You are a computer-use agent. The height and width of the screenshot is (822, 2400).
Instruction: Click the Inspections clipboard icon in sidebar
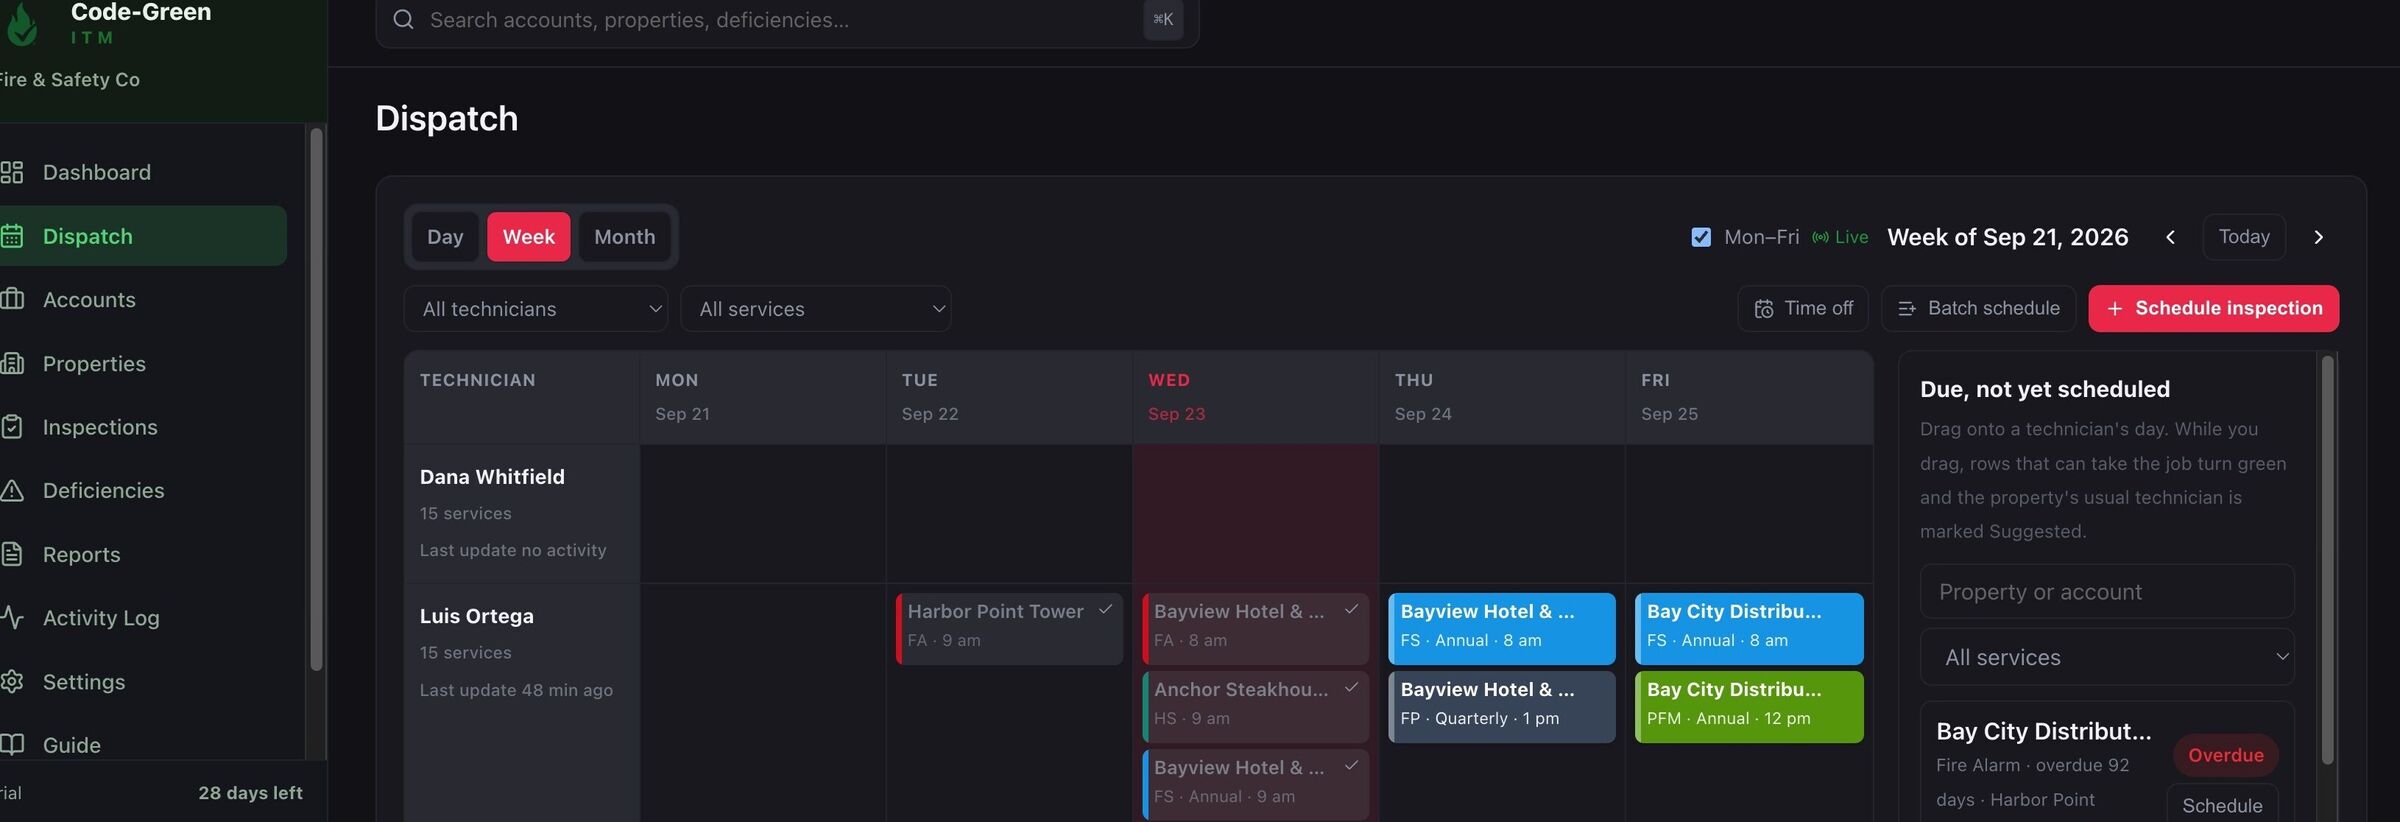click(12, 427)
